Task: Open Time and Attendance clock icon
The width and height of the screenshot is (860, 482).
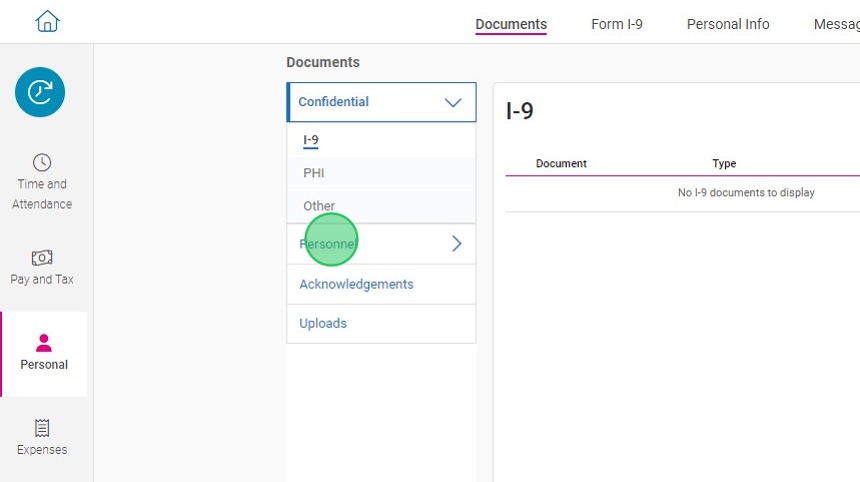Action: pyautogui.click(x=42, y=162)
